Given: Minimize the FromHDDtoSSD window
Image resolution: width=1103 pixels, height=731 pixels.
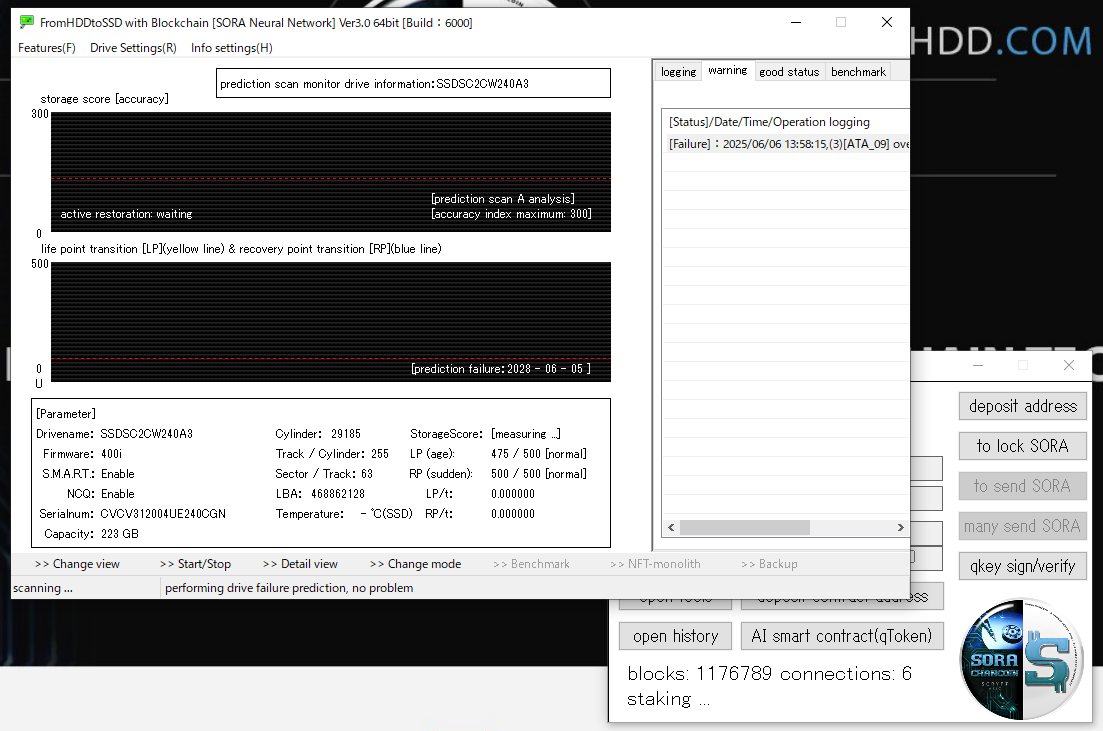Looking at the screenshot, I should [x=796, y=23].
